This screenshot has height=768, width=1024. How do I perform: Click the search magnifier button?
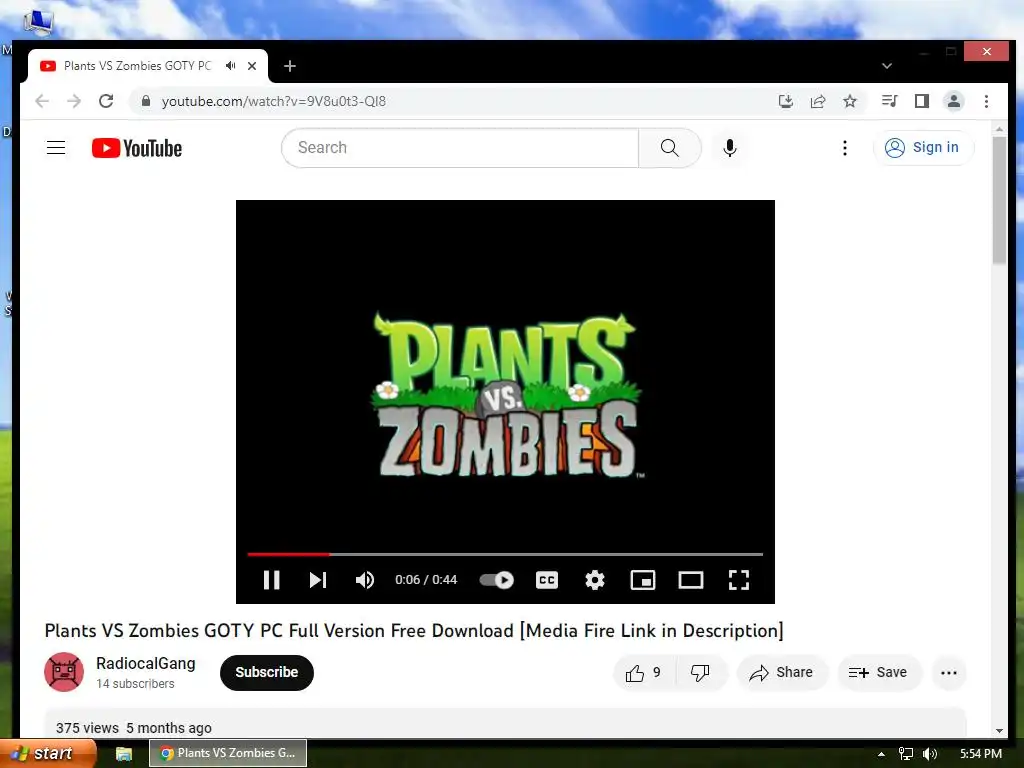pos(669,148)
